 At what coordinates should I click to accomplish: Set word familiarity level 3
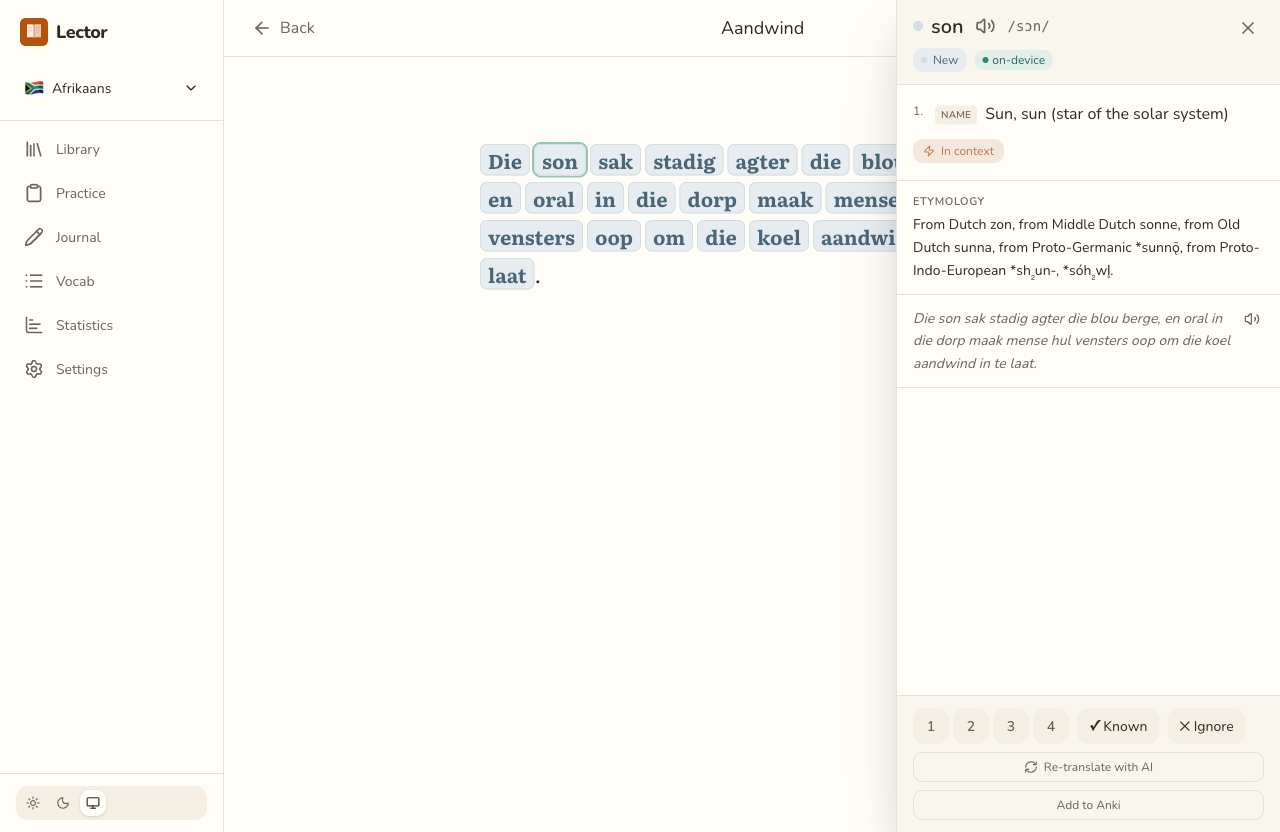(x=1011, y=726)
